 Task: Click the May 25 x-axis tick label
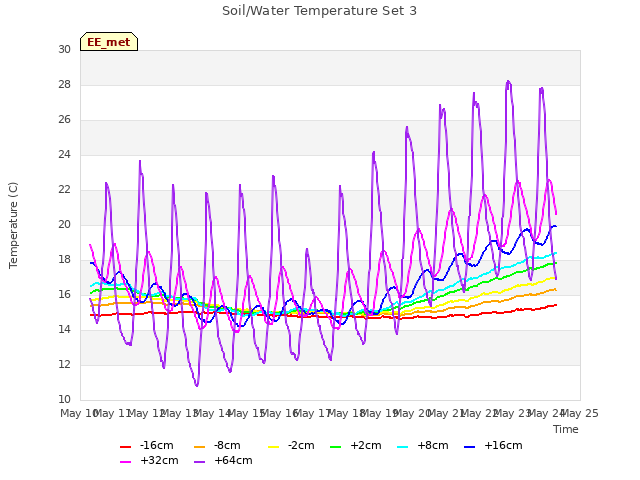[580, 414]
